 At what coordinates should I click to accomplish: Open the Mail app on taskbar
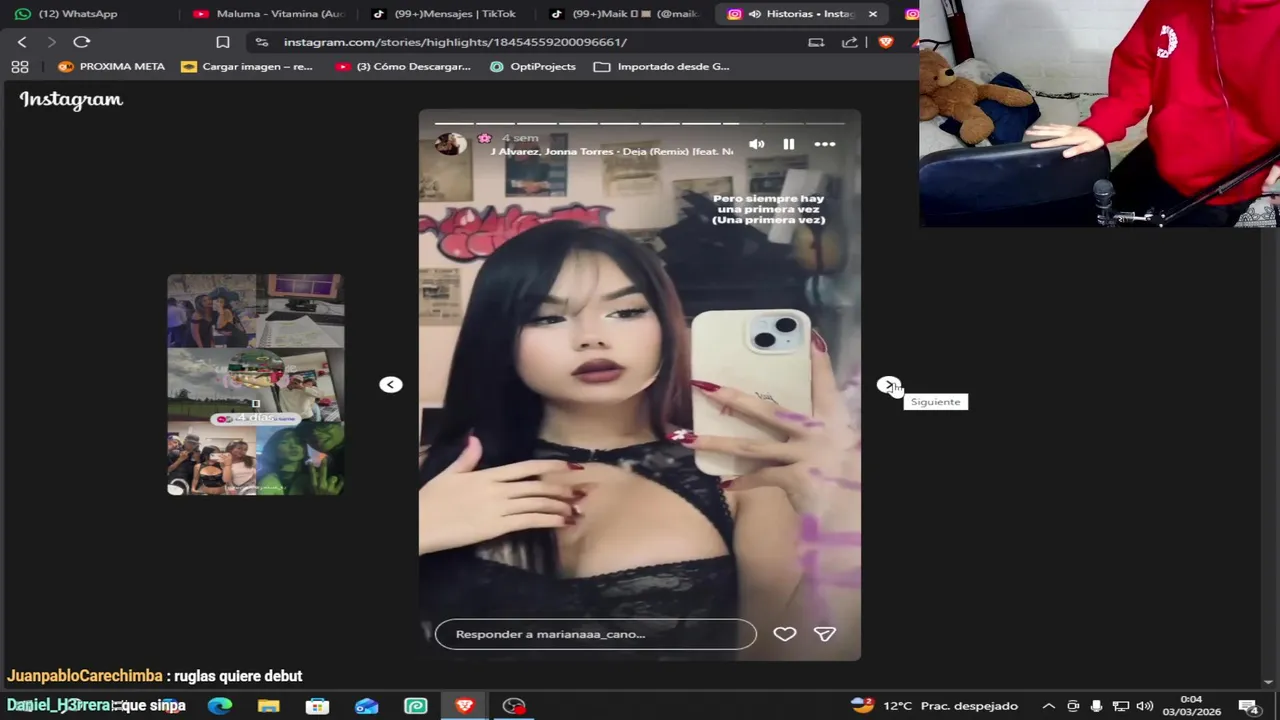click(367, 706)
